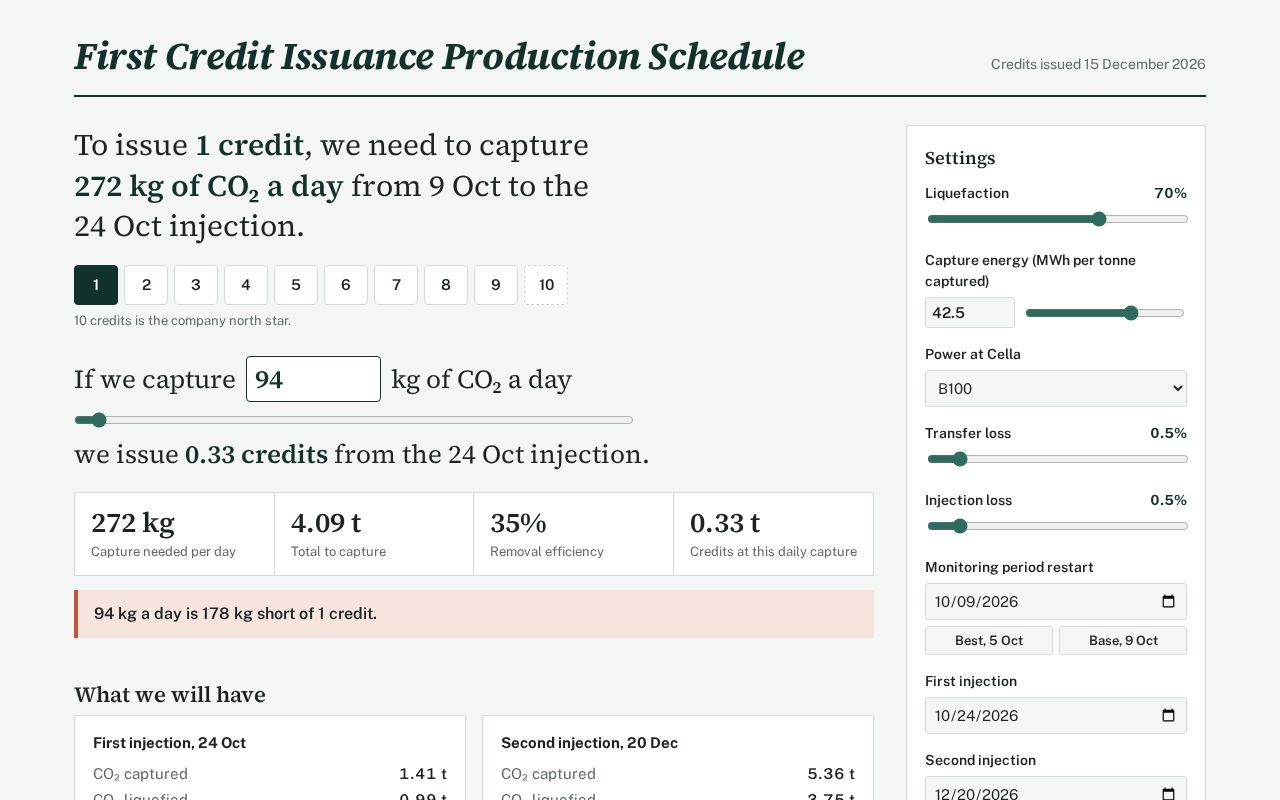Select credit target 3
Screen dimensions: 1280x800
point(196,285)
